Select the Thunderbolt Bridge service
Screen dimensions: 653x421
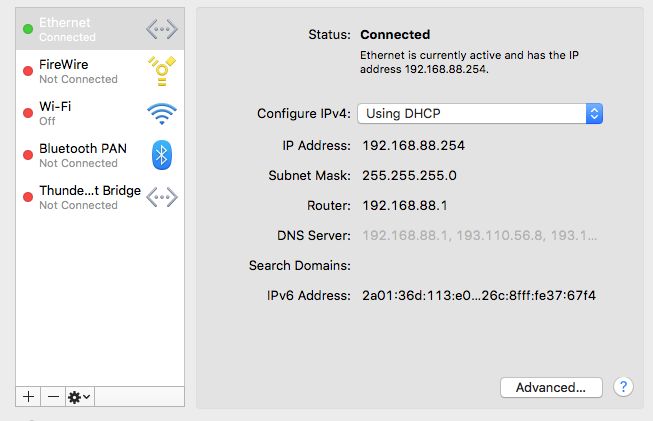100,197
